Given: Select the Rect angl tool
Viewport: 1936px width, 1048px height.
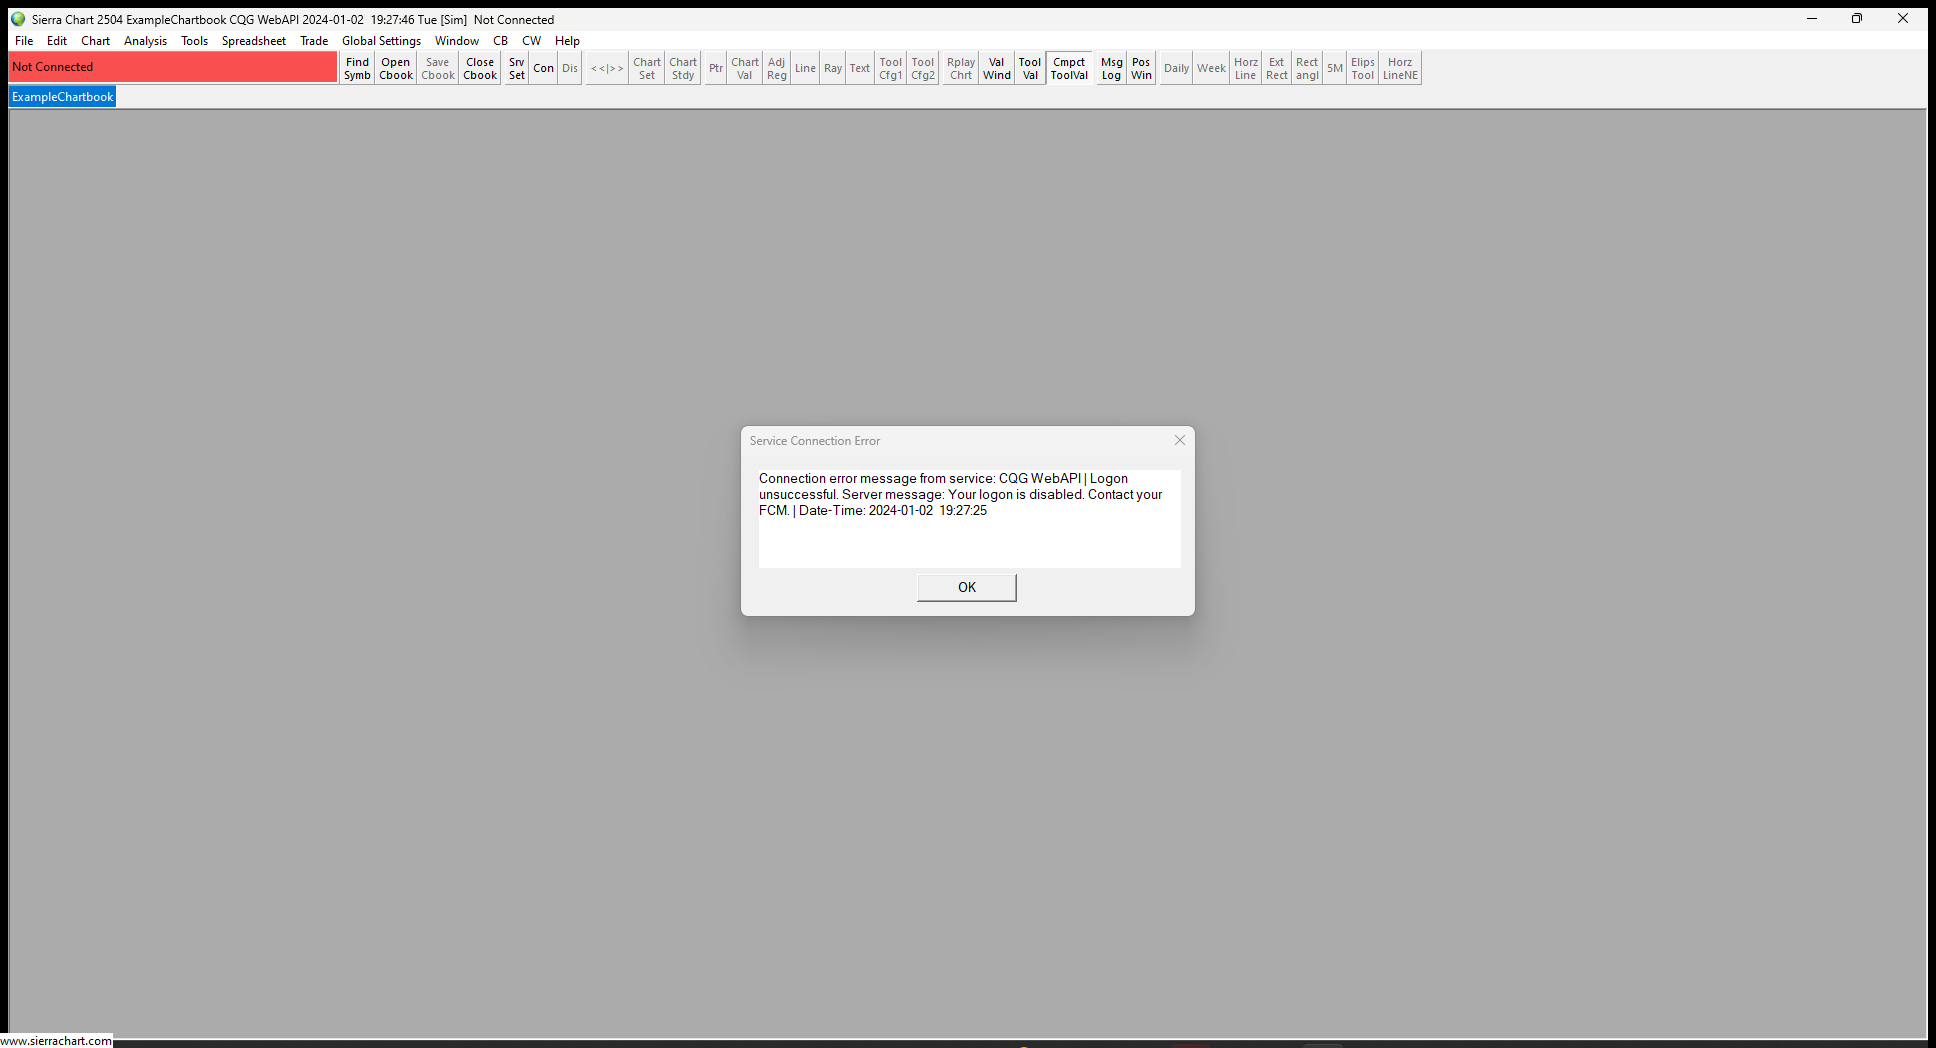Looking at the screenshot, I should (1307, 68).
